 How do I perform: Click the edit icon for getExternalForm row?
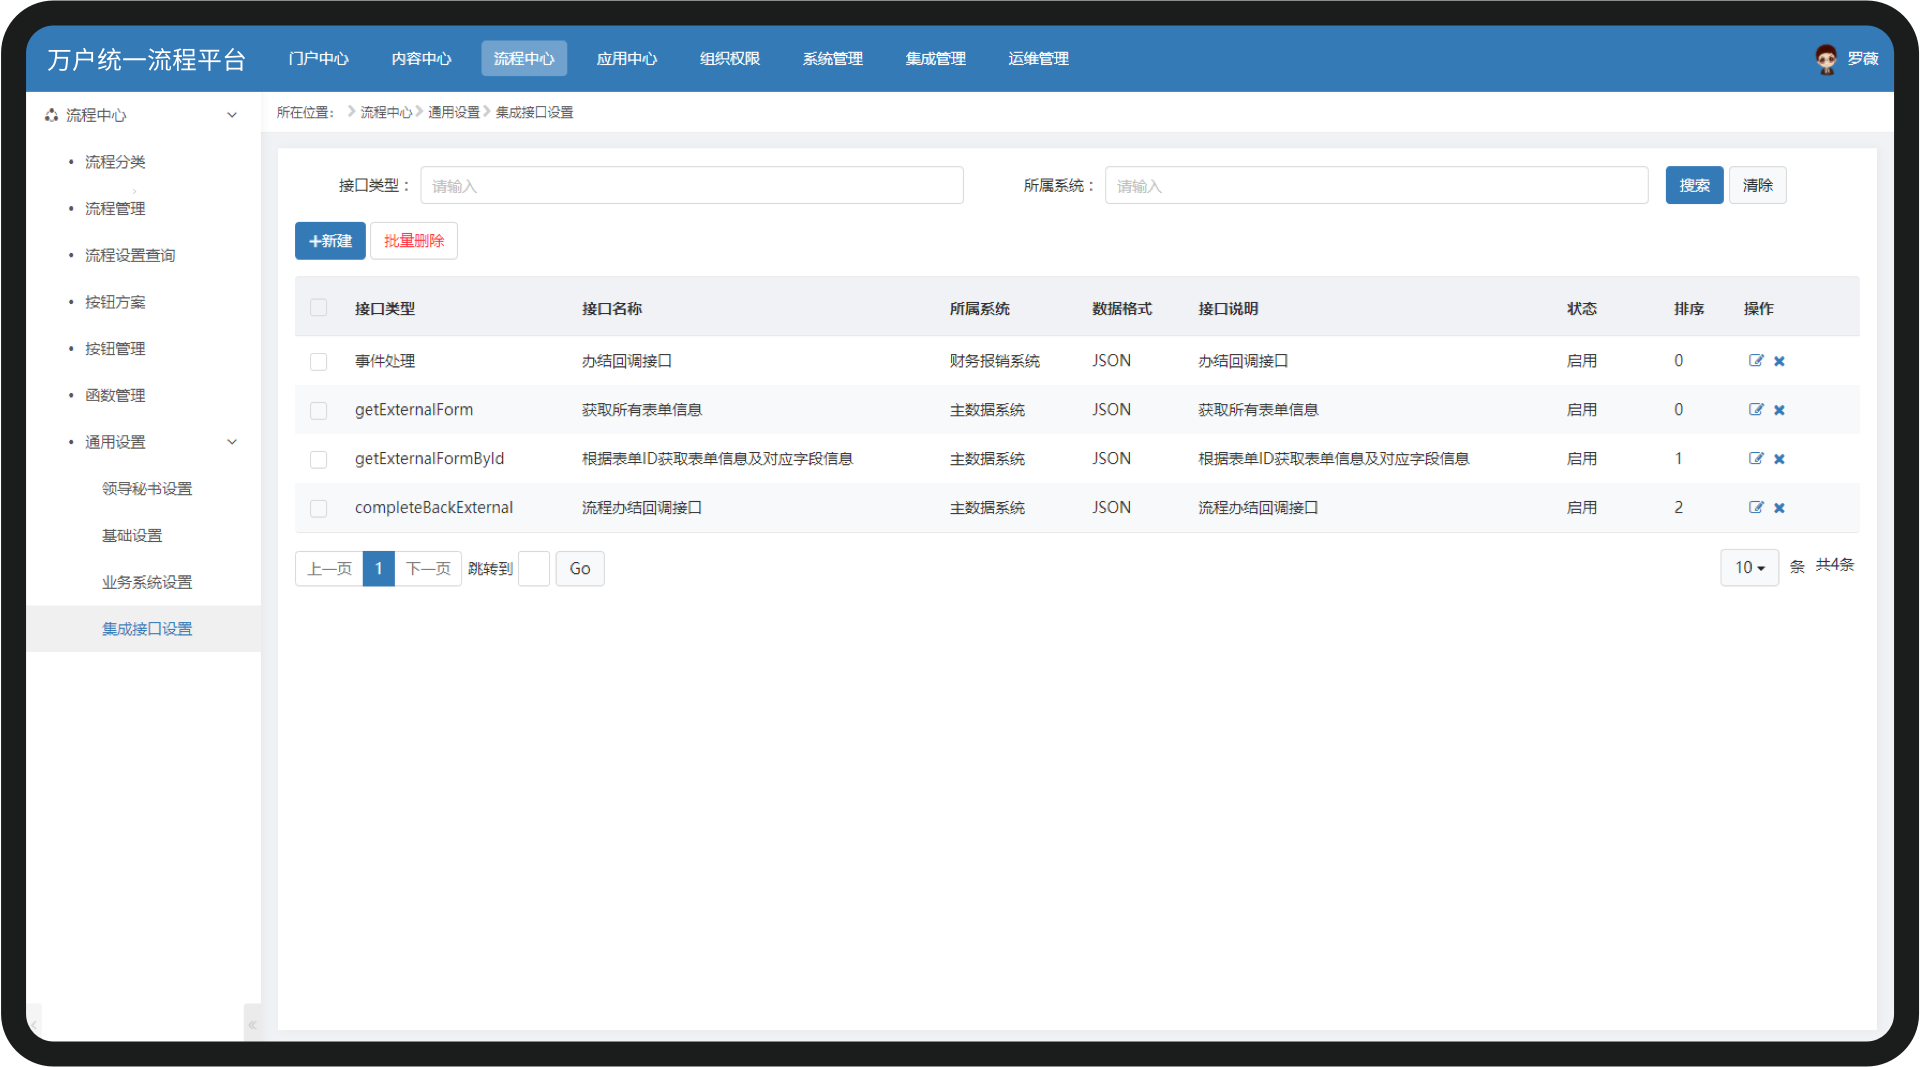pos(1755,410)
